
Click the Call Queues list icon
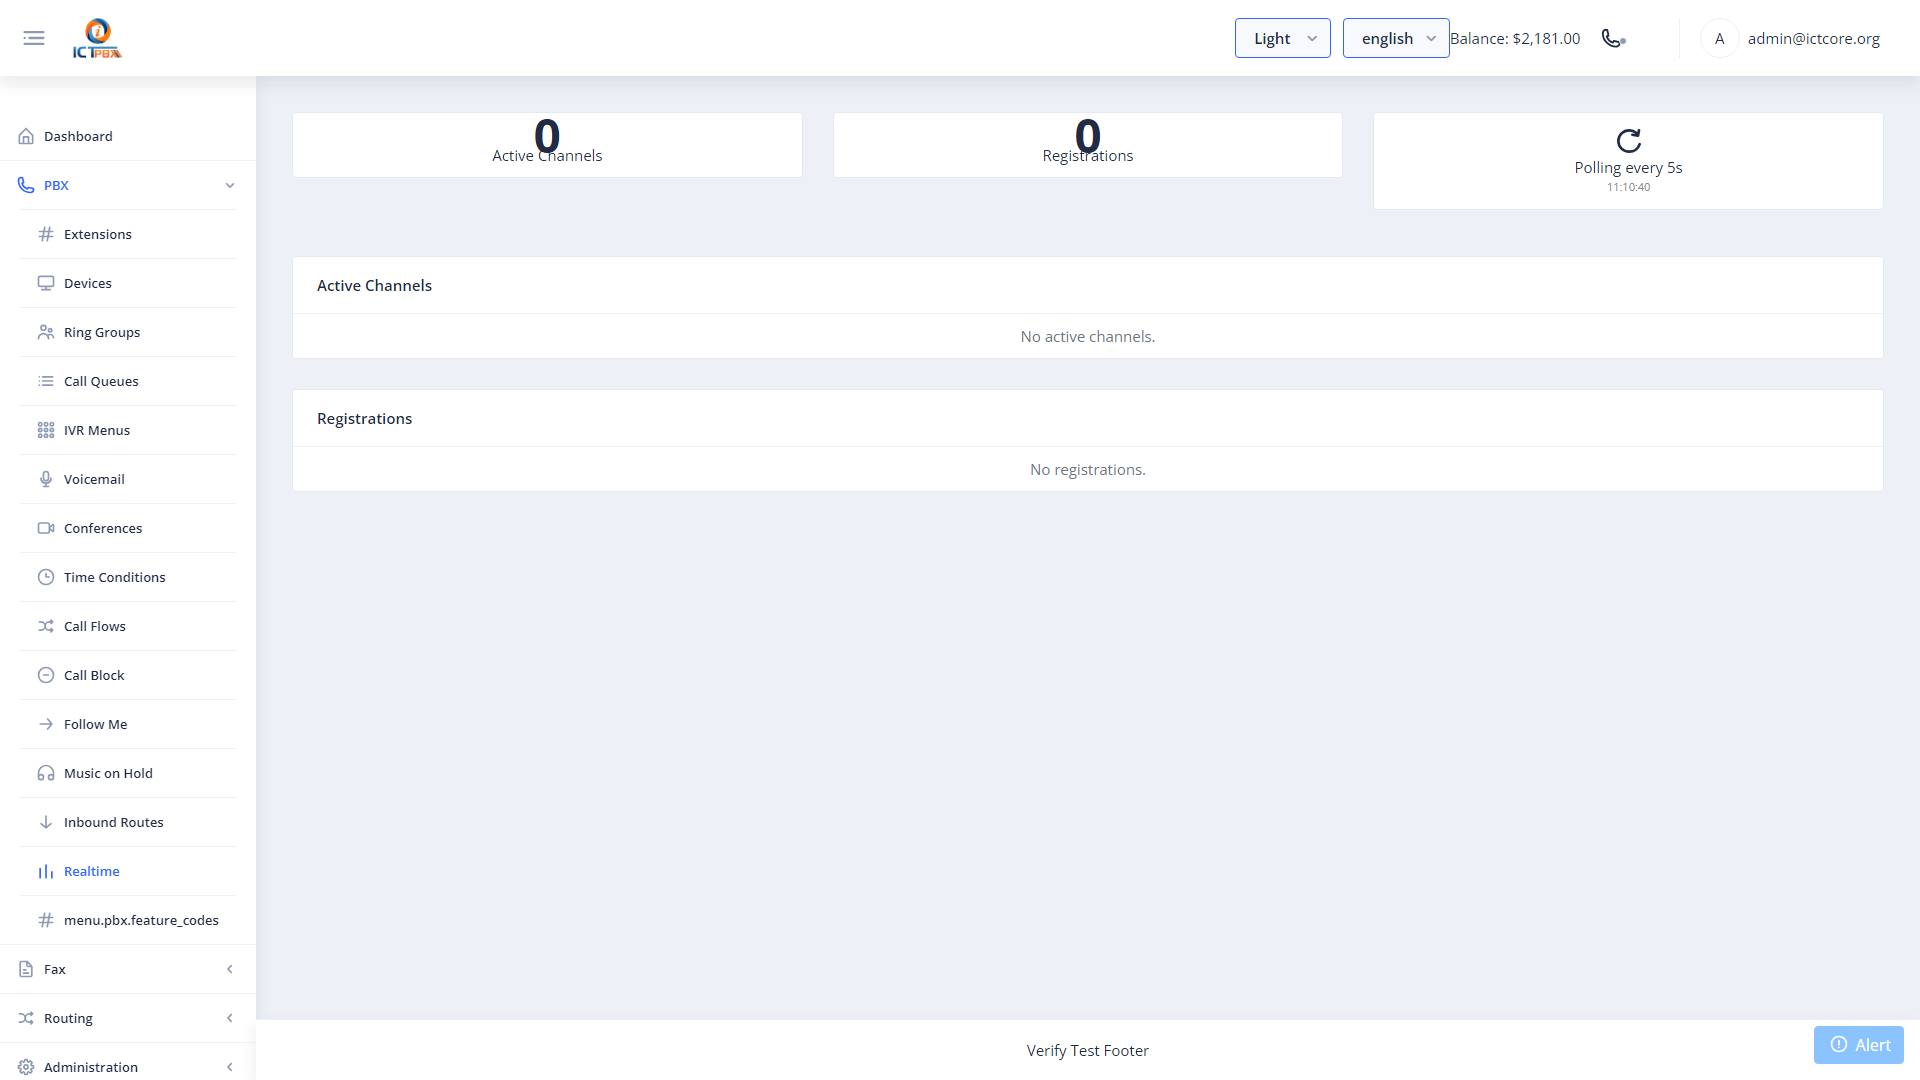(x=46, y=381)
